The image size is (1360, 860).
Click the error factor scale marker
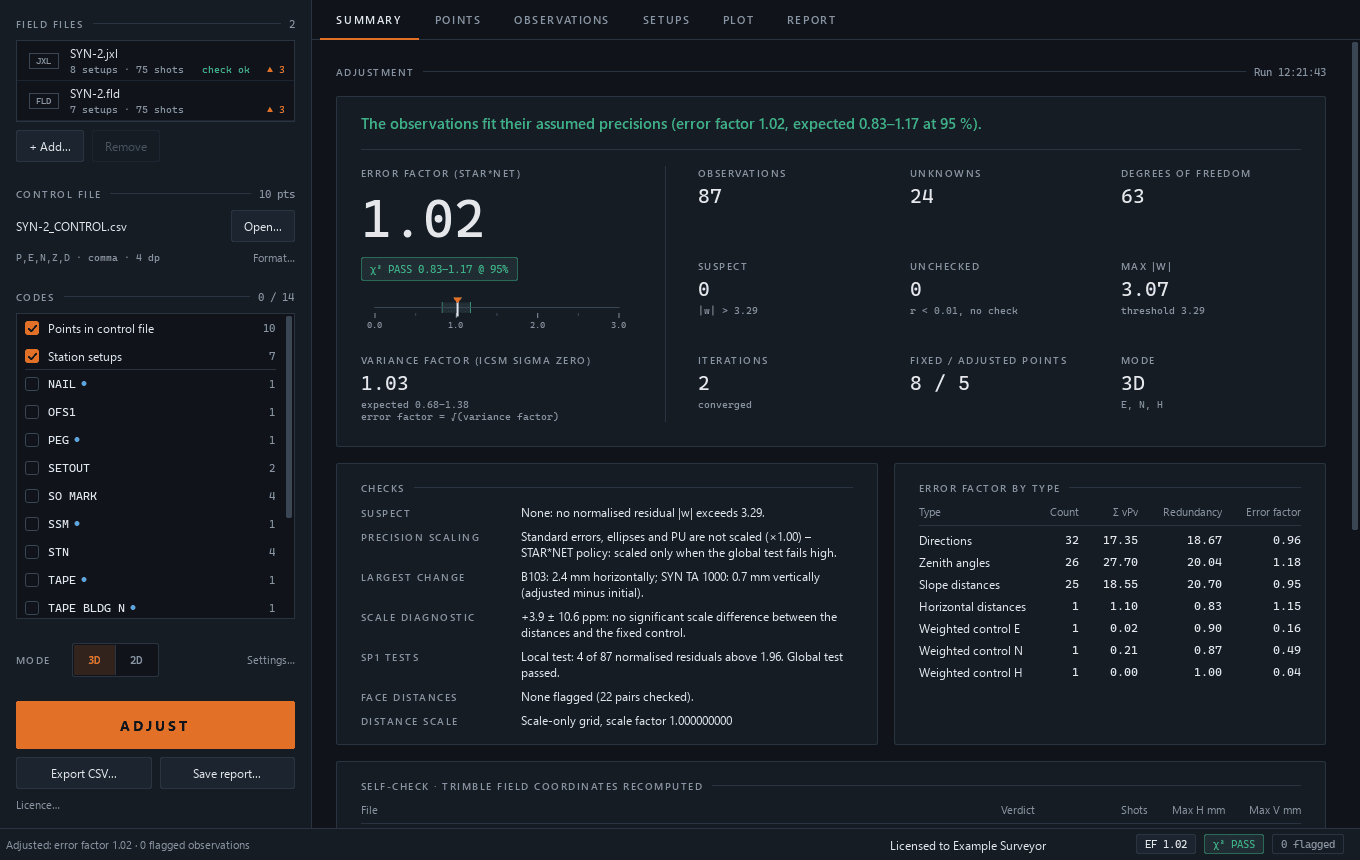coord(457,306)
